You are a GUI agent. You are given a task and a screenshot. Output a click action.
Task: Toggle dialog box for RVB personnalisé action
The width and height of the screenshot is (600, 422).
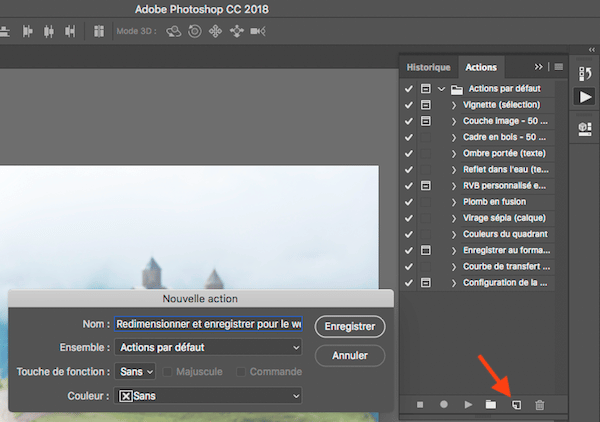[x=426, y=186]
